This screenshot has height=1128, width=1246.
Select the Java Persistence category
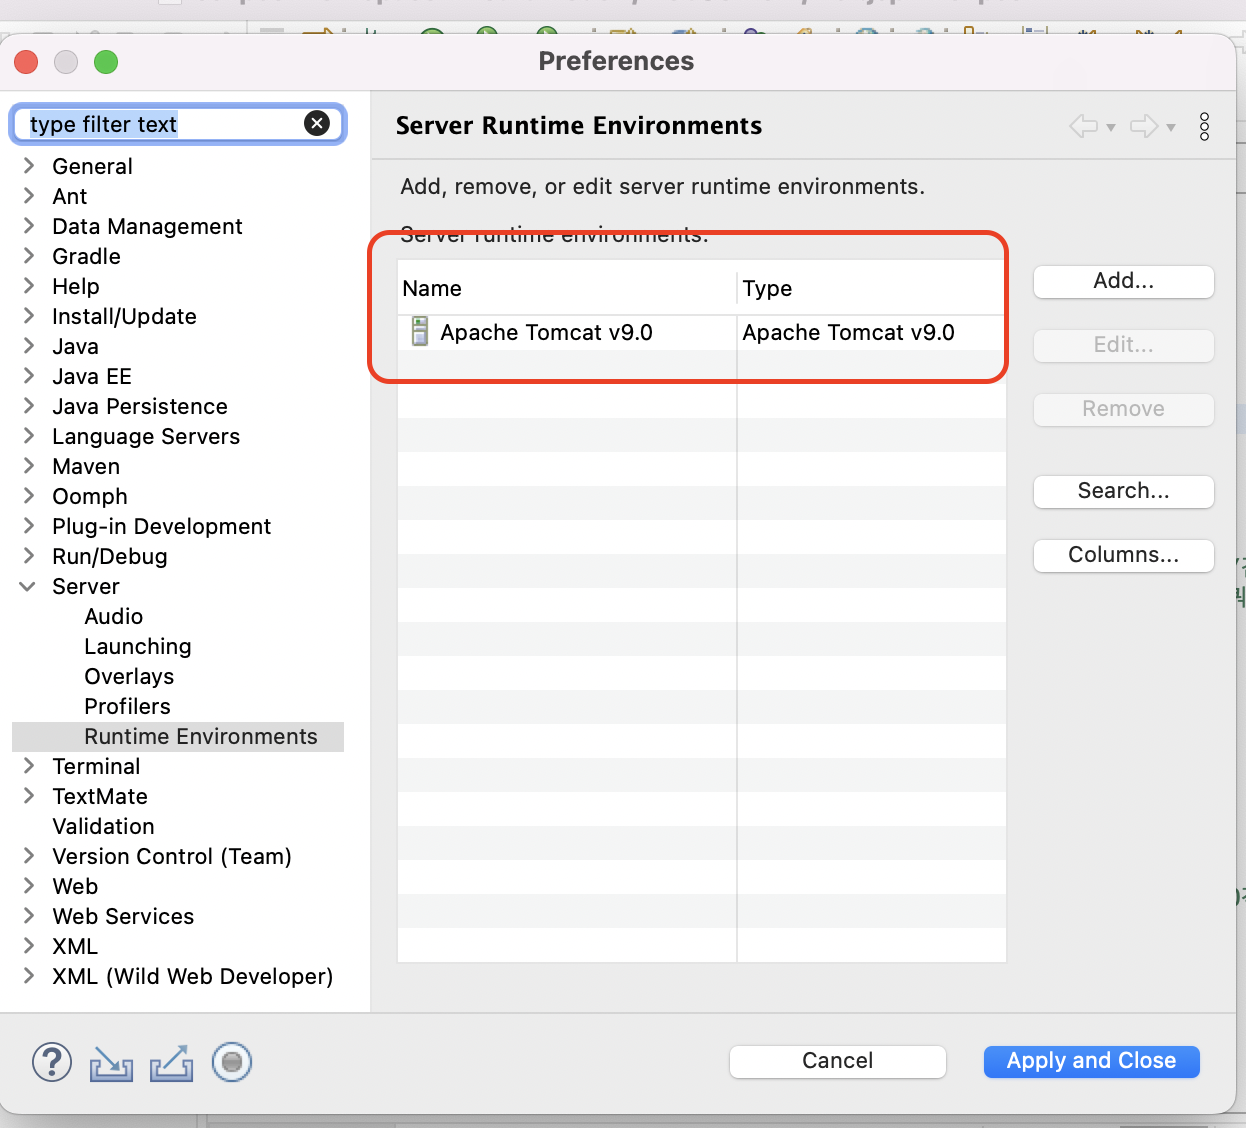click(140, 406)
